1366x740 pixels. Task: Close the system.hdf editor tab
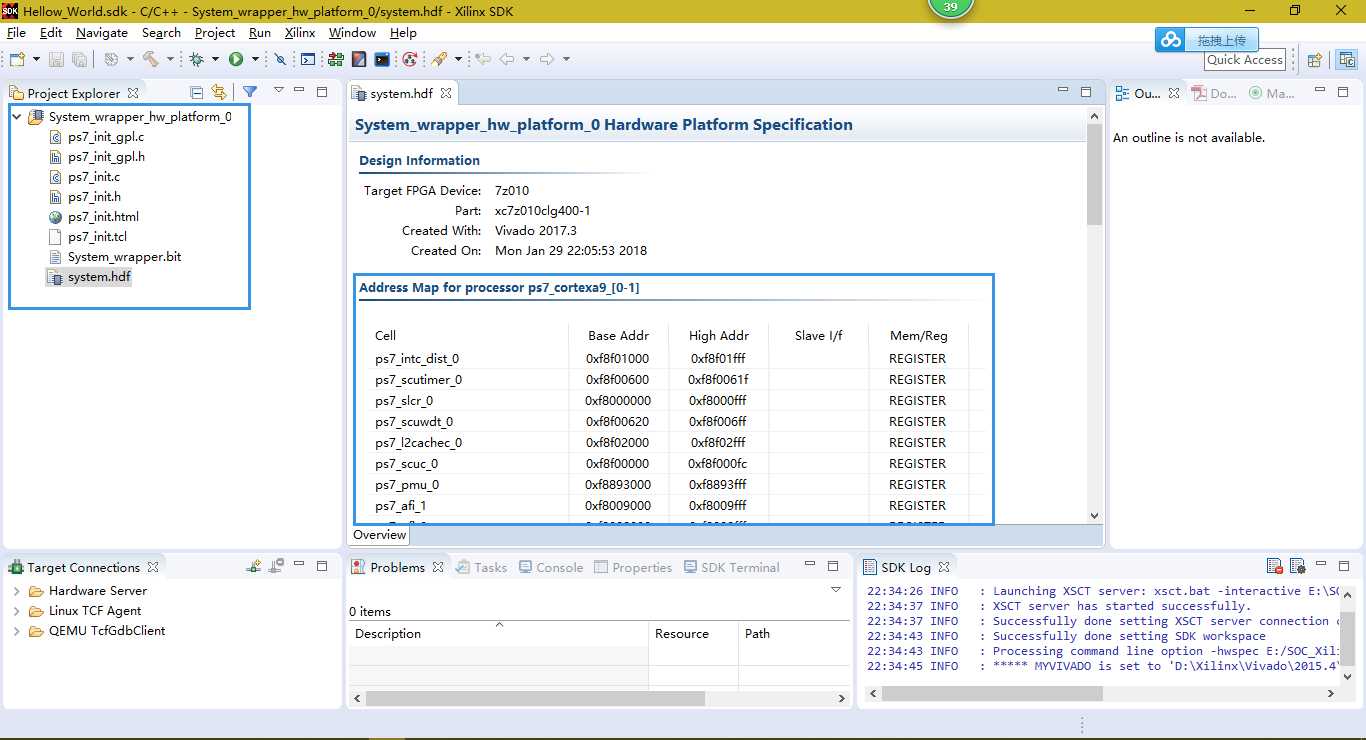click(446, 93)
